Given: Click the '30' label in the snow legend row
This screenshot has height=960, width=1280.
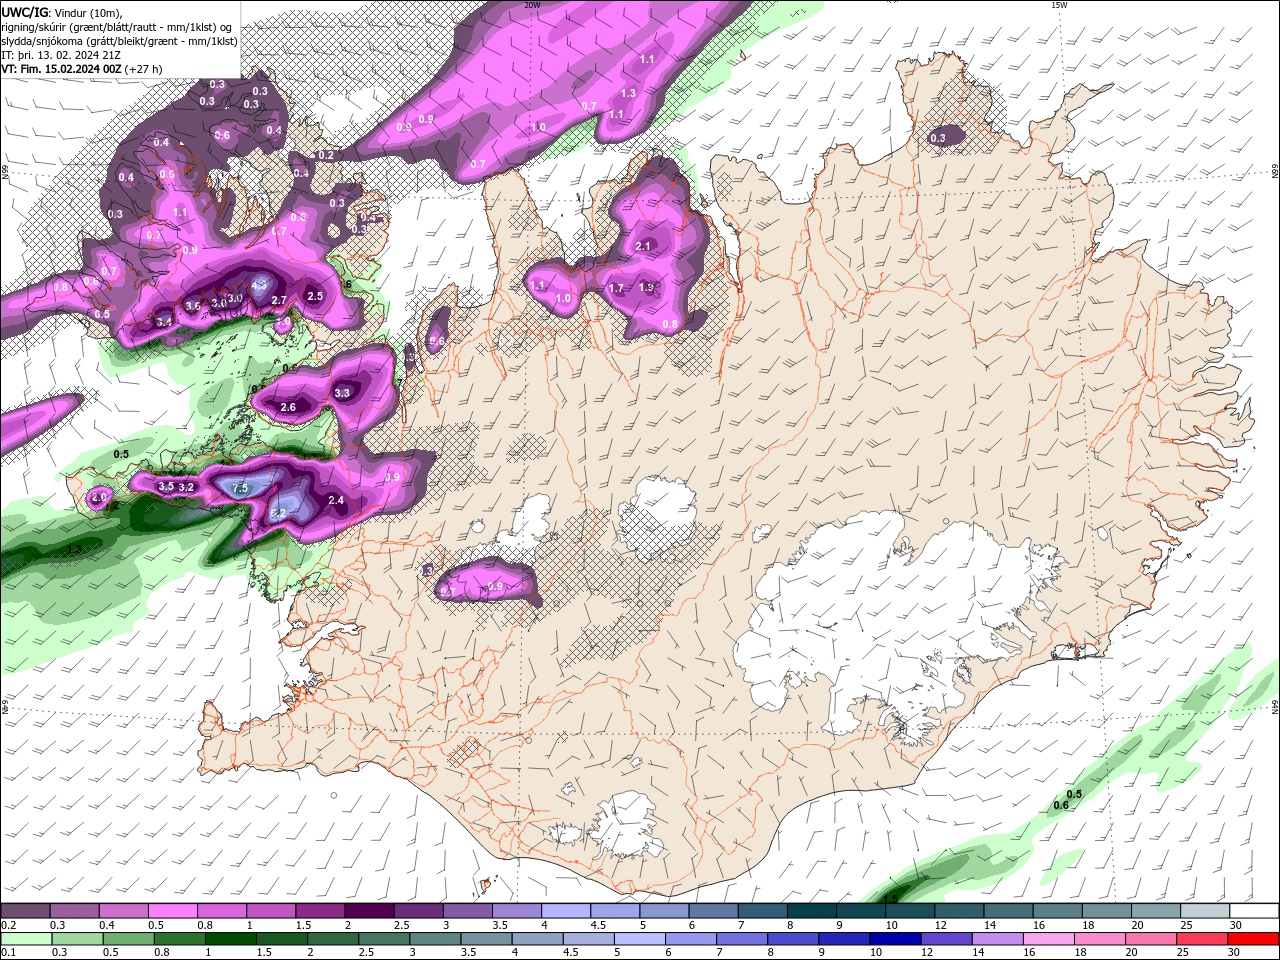Looking at the screenshot, I should (1236, 926).
